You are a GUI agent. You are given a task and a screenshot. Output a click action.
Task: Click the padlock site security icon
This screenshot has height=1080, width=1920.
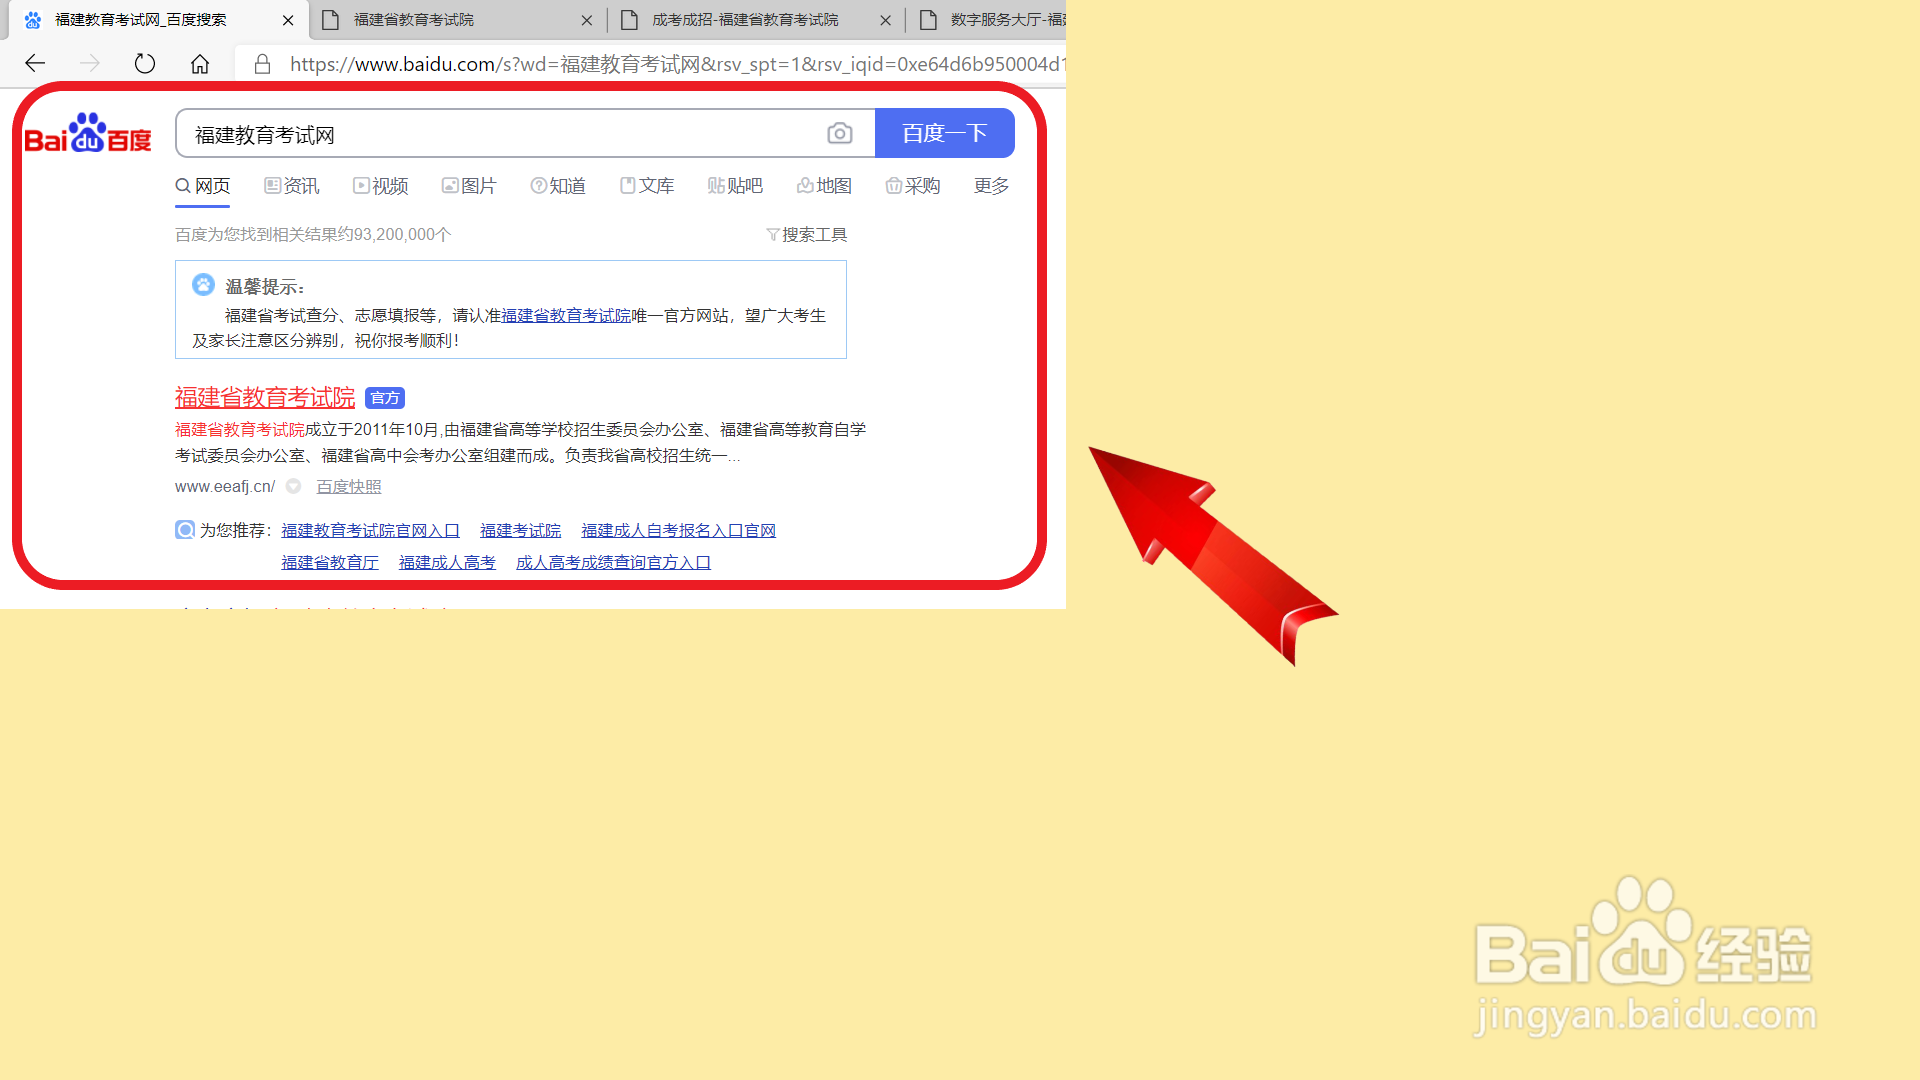click(262, 64)
